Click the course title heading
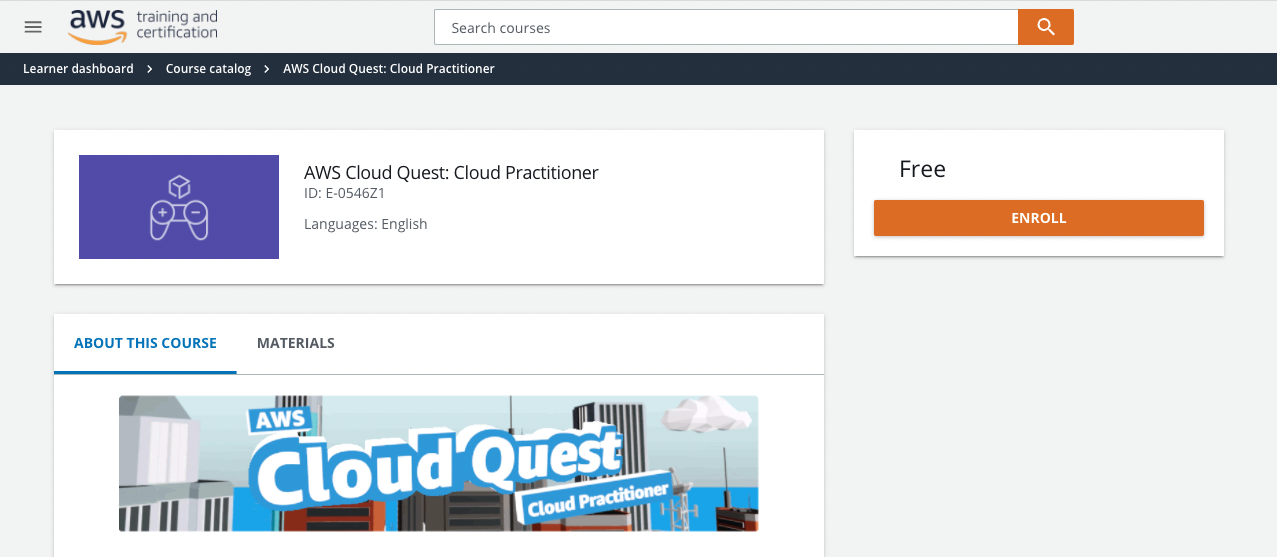 click(x=451, y=172)
